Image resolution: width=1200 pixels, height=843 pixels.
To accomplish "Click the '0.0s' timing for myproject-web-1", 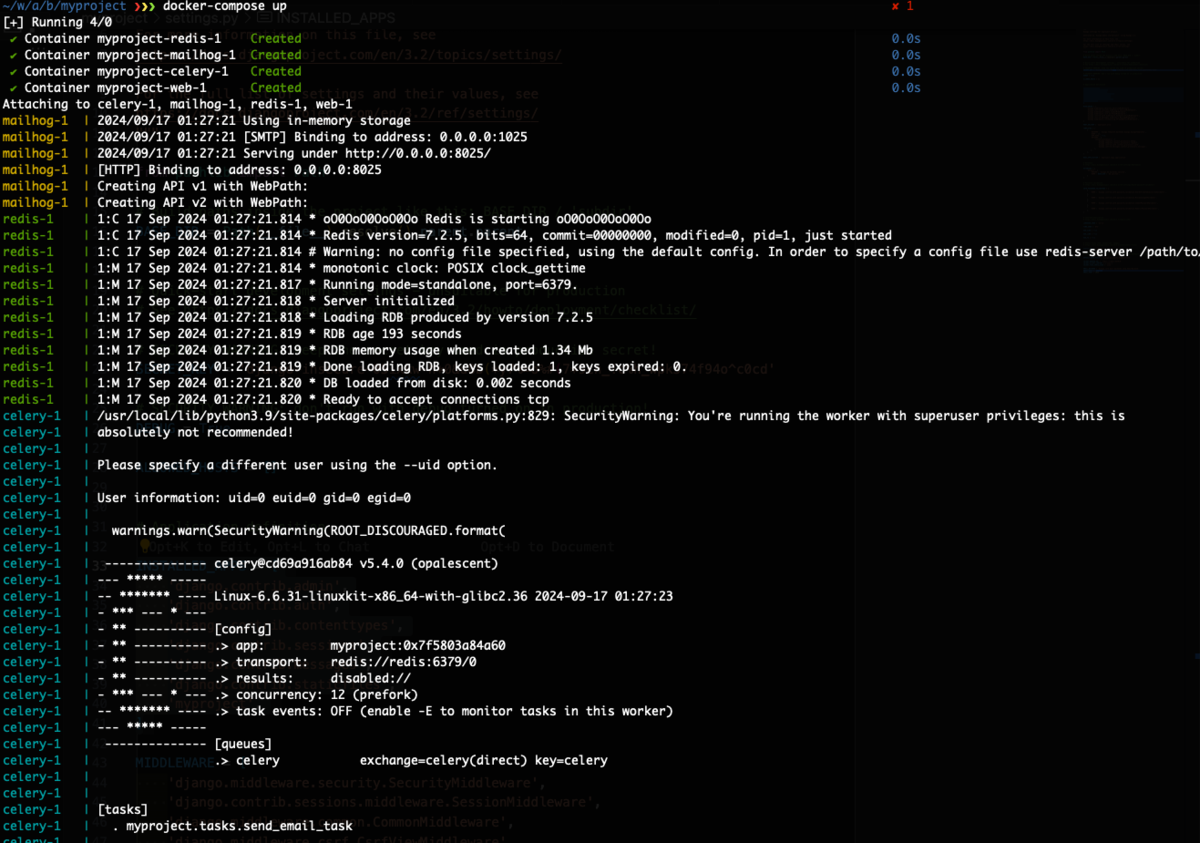I will click(x=906, y=88).
